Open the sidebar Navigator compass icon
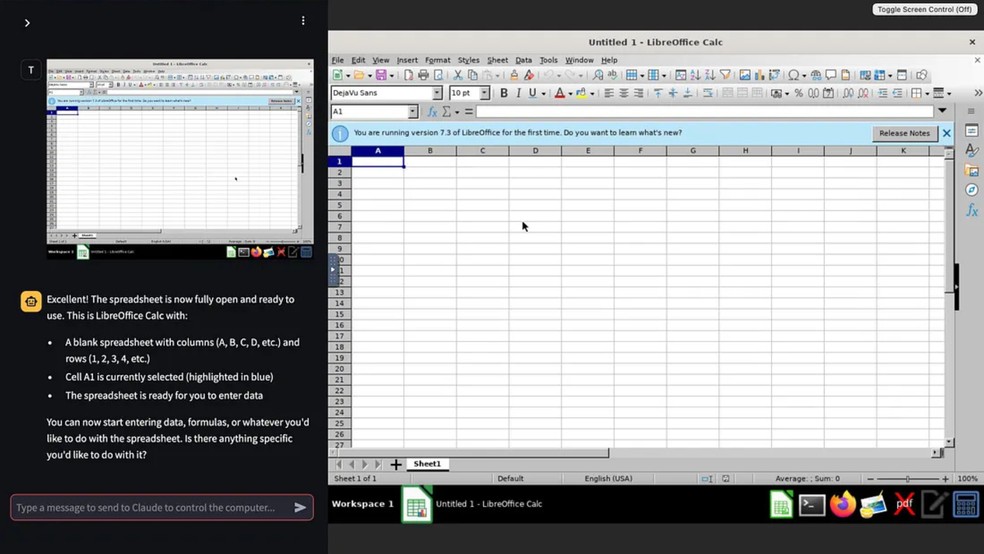 [971, 190]
